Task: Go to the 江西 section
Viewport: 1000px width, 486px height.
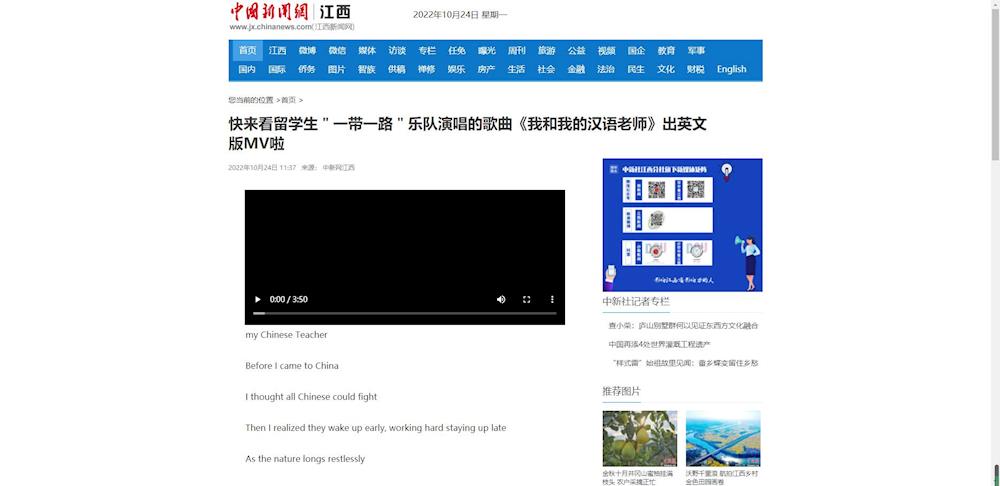Action: (277, 51)
